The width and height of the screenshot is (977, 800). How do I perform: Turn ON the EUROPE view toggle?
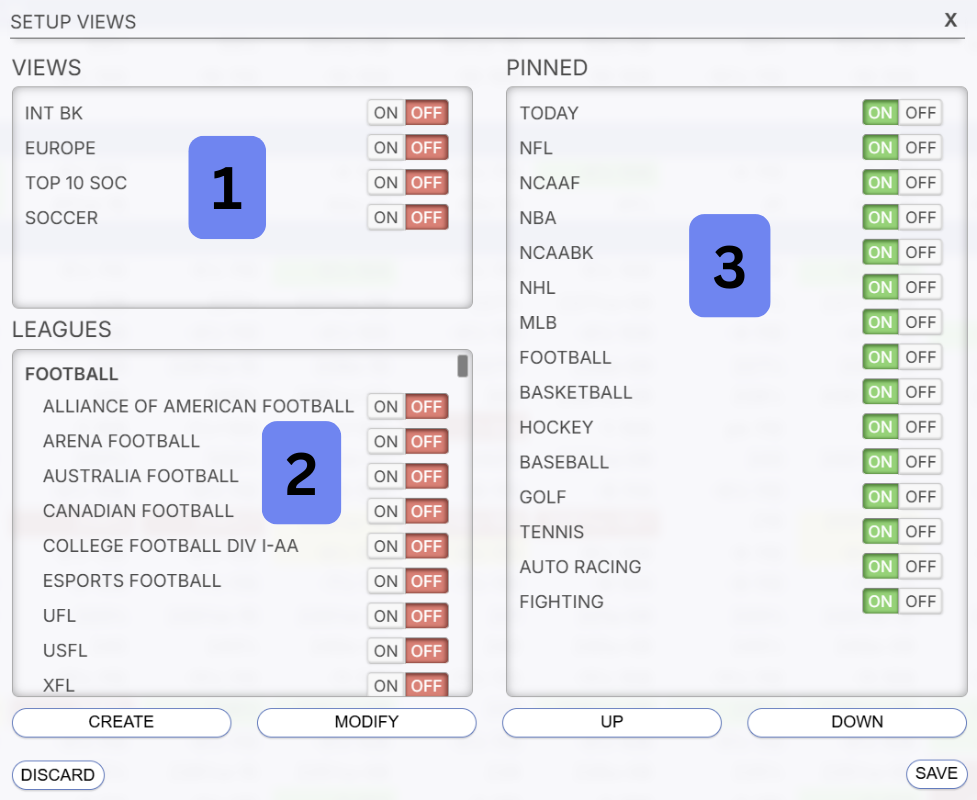point(386,148)
